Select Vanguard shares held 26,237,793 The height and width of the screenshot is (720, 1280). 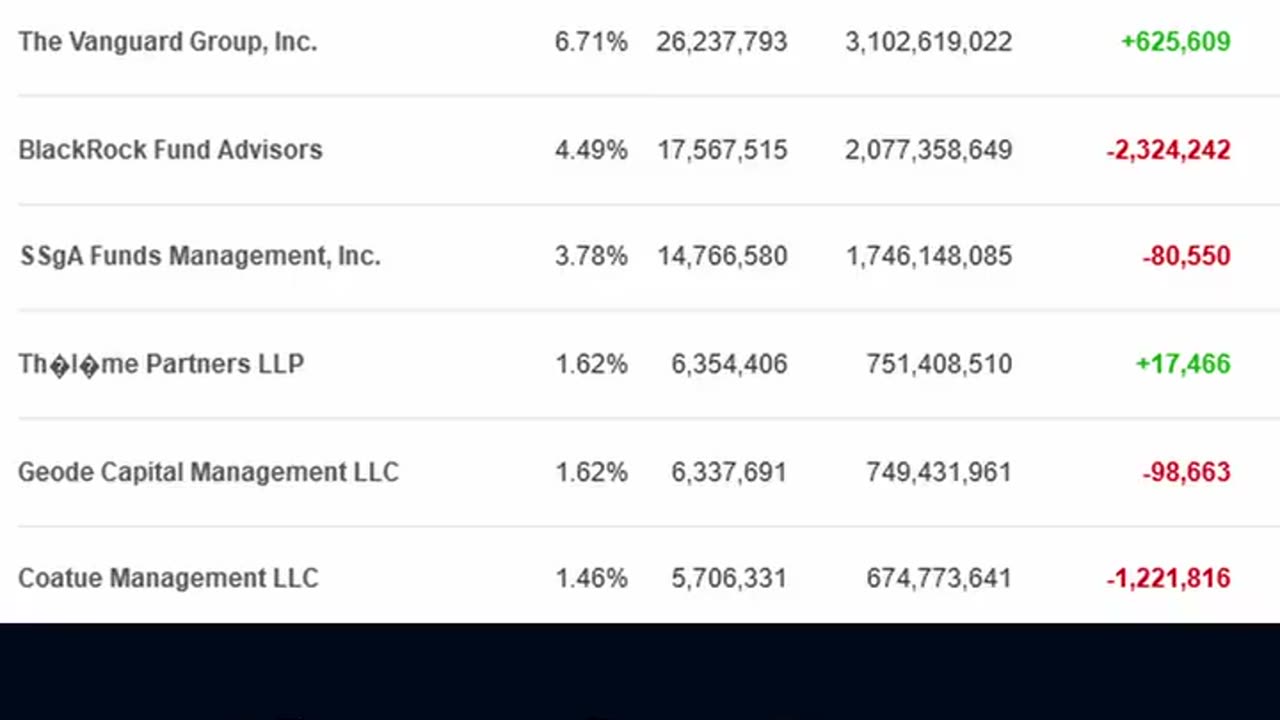[722, 42]
